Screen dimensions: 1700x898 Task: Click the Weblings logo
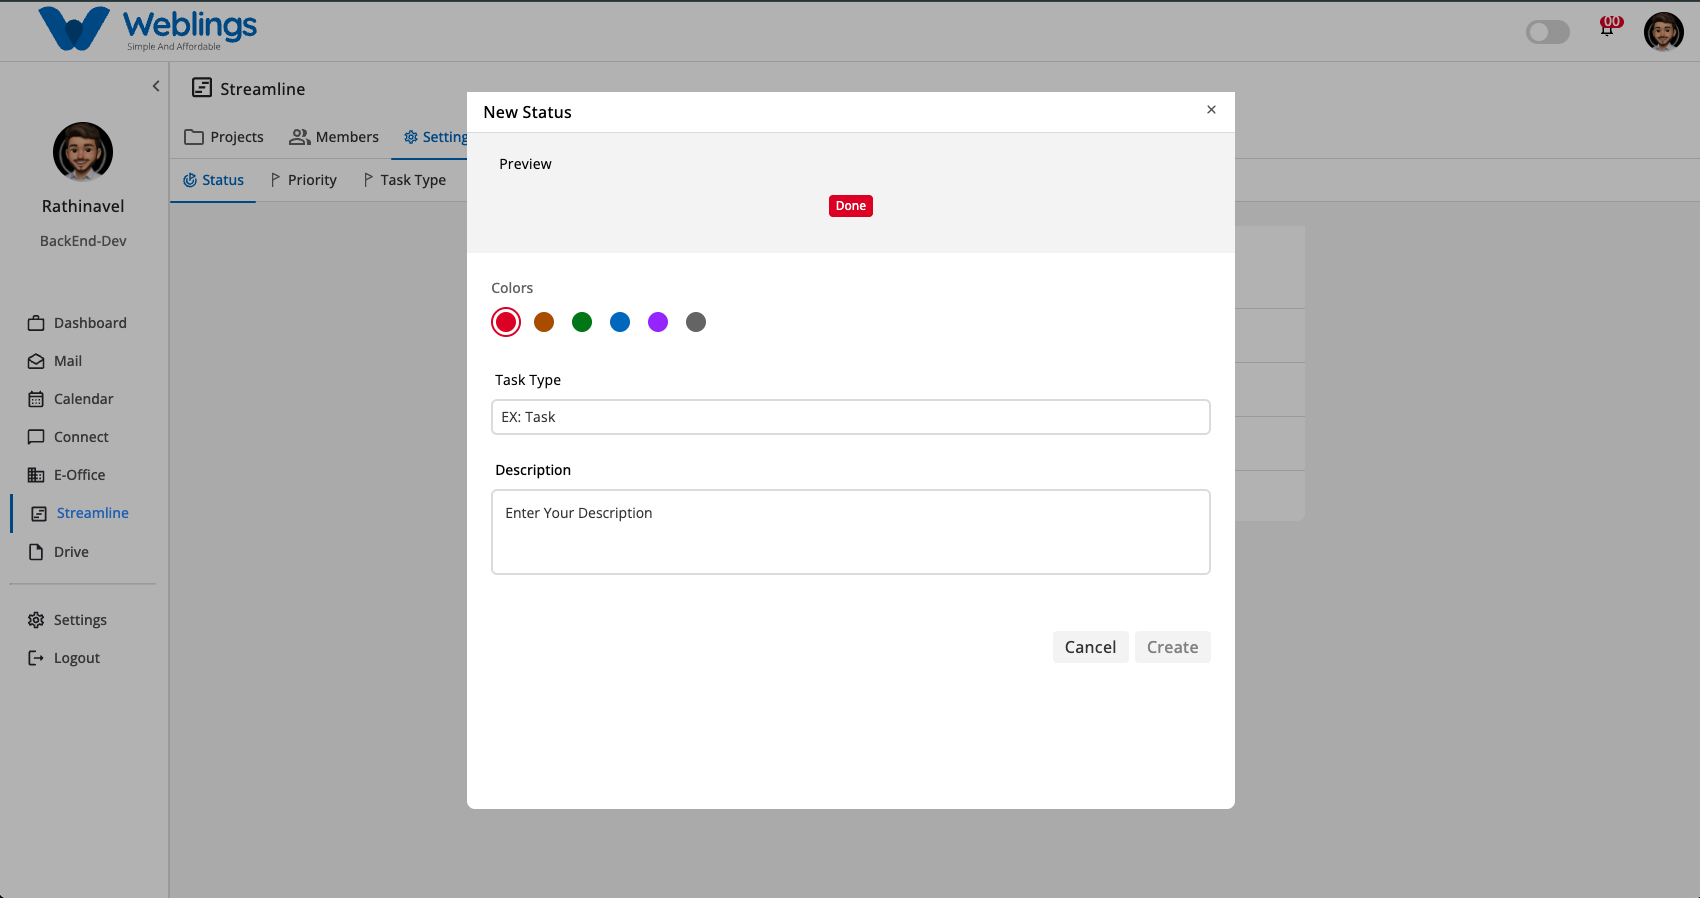[147, 29]
